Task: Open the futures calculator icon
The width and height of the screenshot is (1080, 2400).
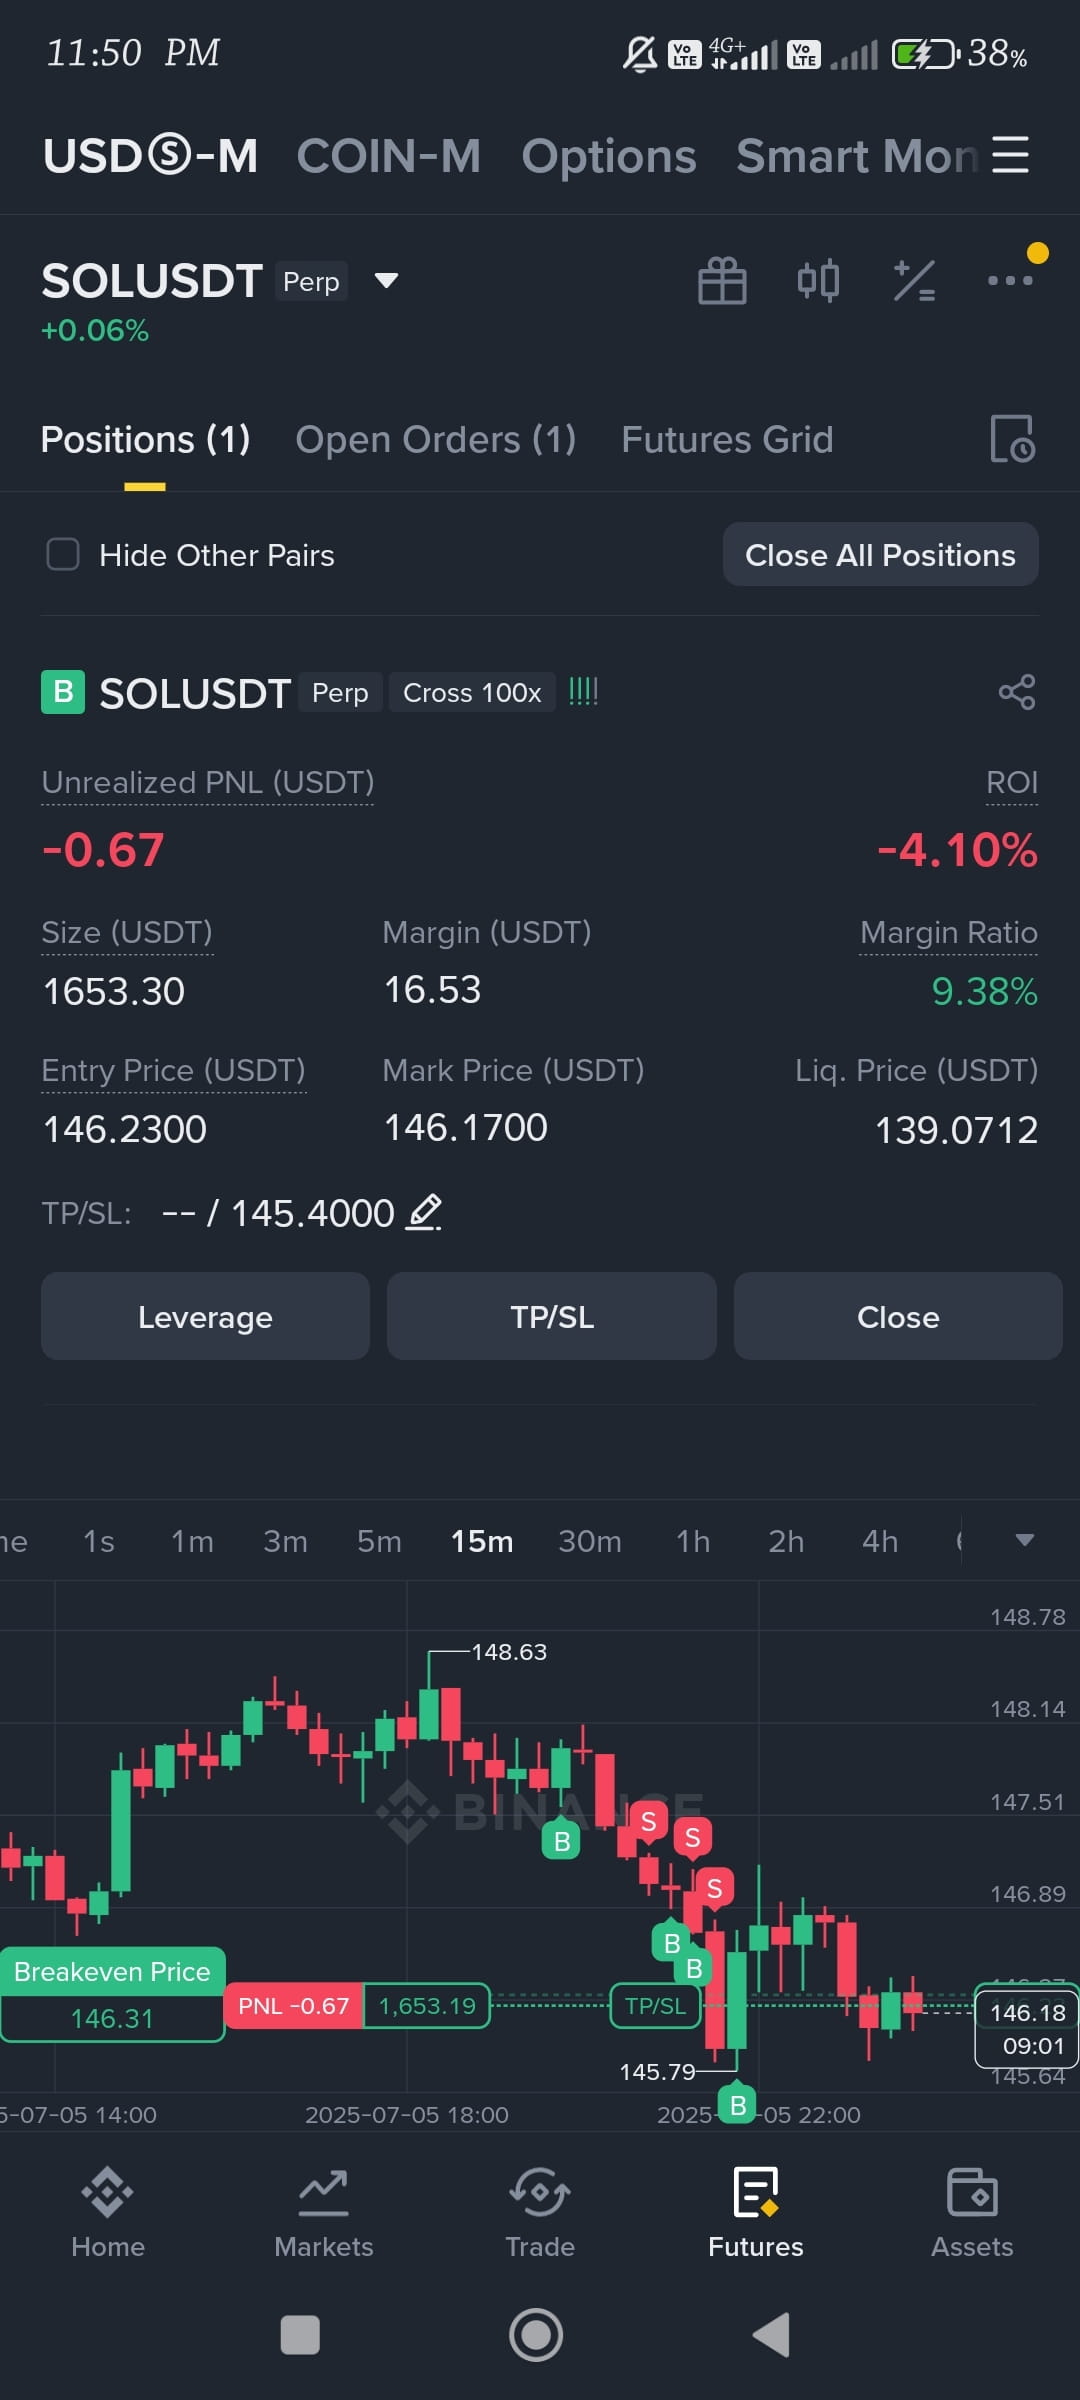Action: (x=914, y=280)
